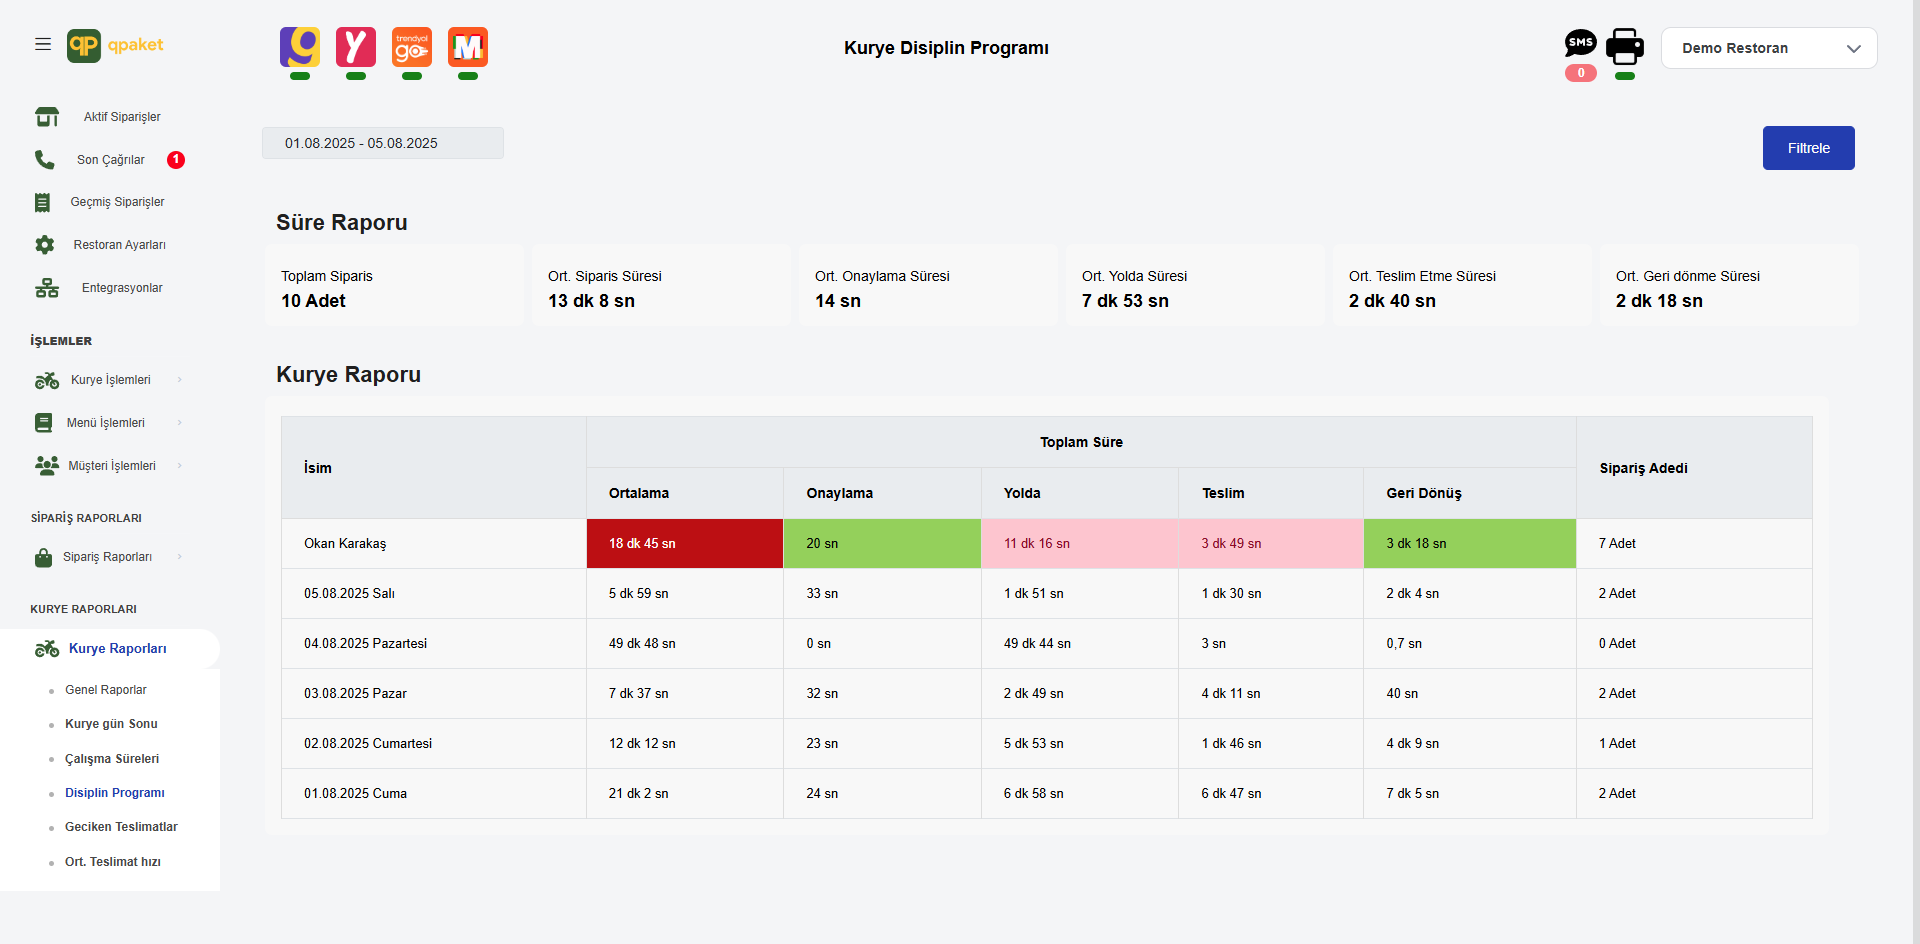
Task: Click the Yemeksepeti integration icon
Action: pos(356,47)
